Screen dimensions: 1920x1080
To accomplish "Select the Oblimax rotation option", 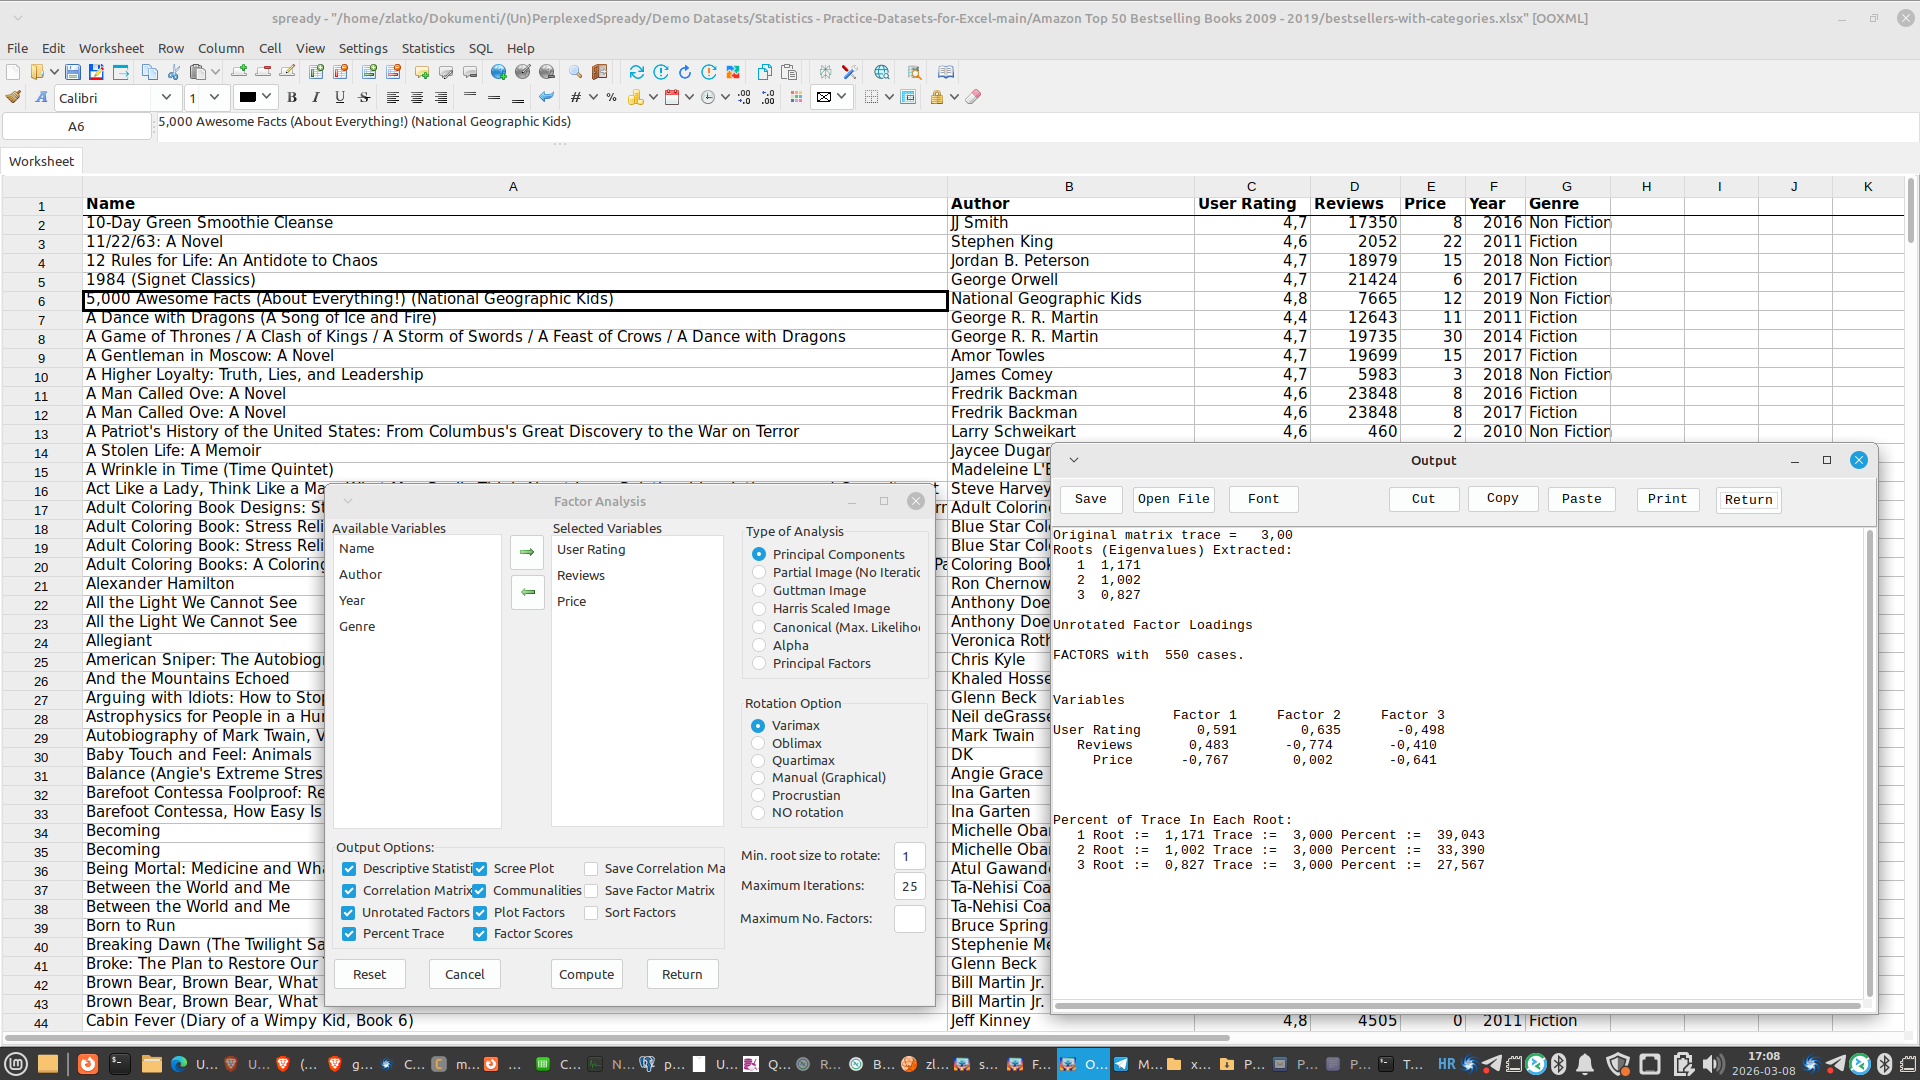I will [758, 743].
